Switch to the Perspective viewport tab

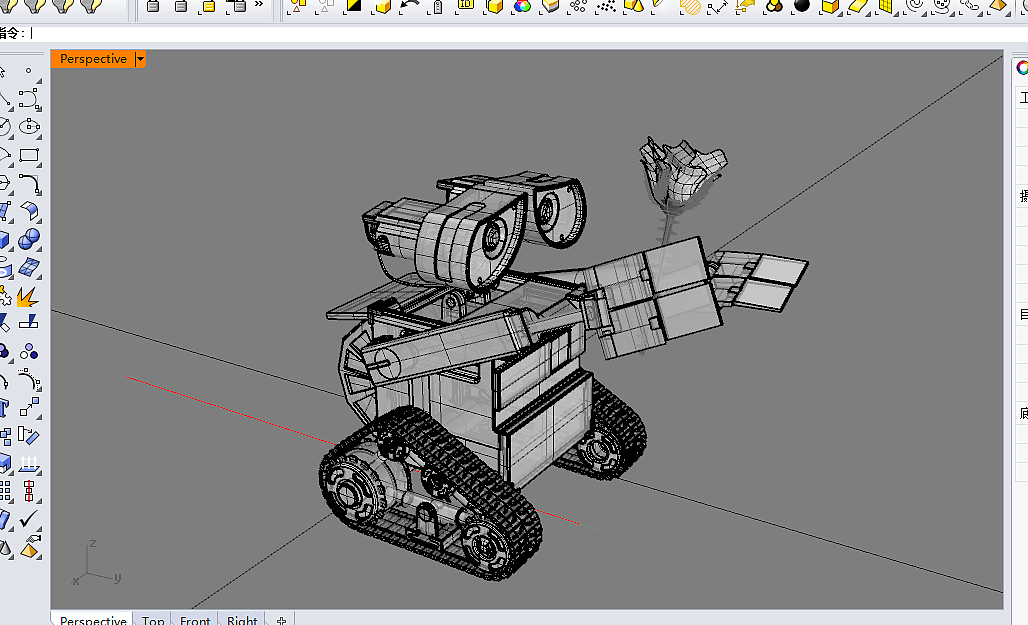[x=92, y=620]
